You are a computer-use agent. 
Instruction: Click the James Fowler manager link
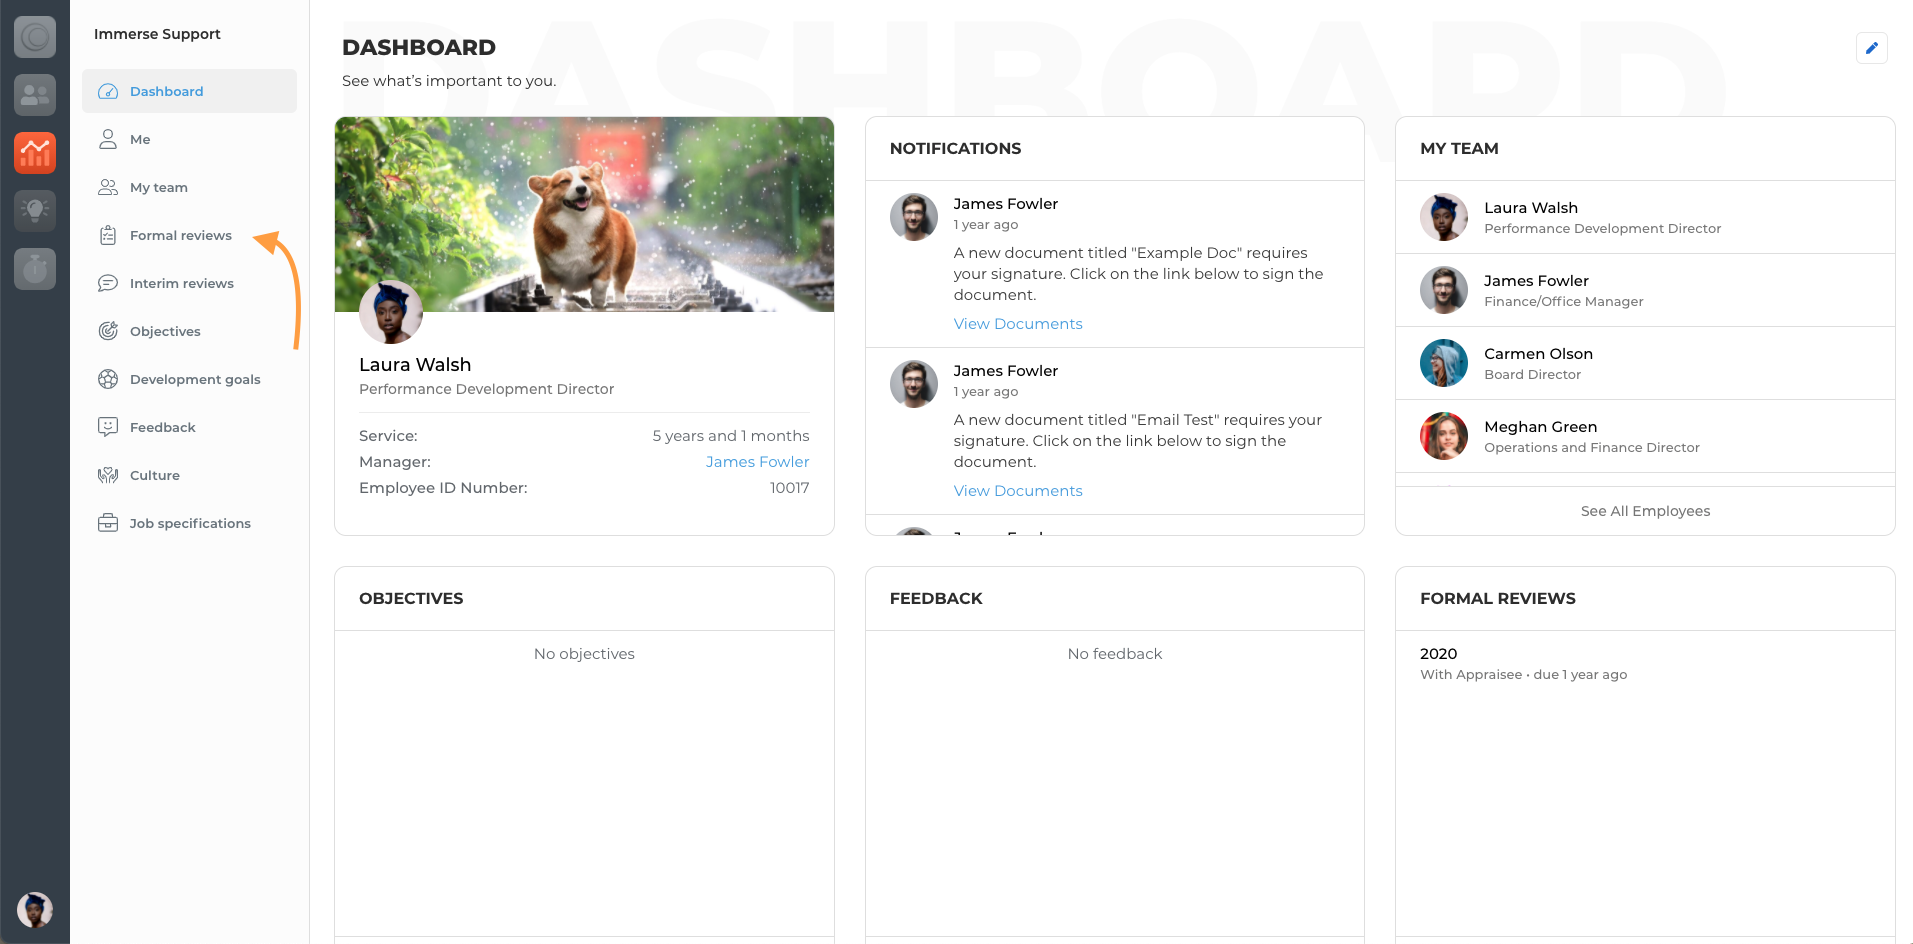point(757,462)
